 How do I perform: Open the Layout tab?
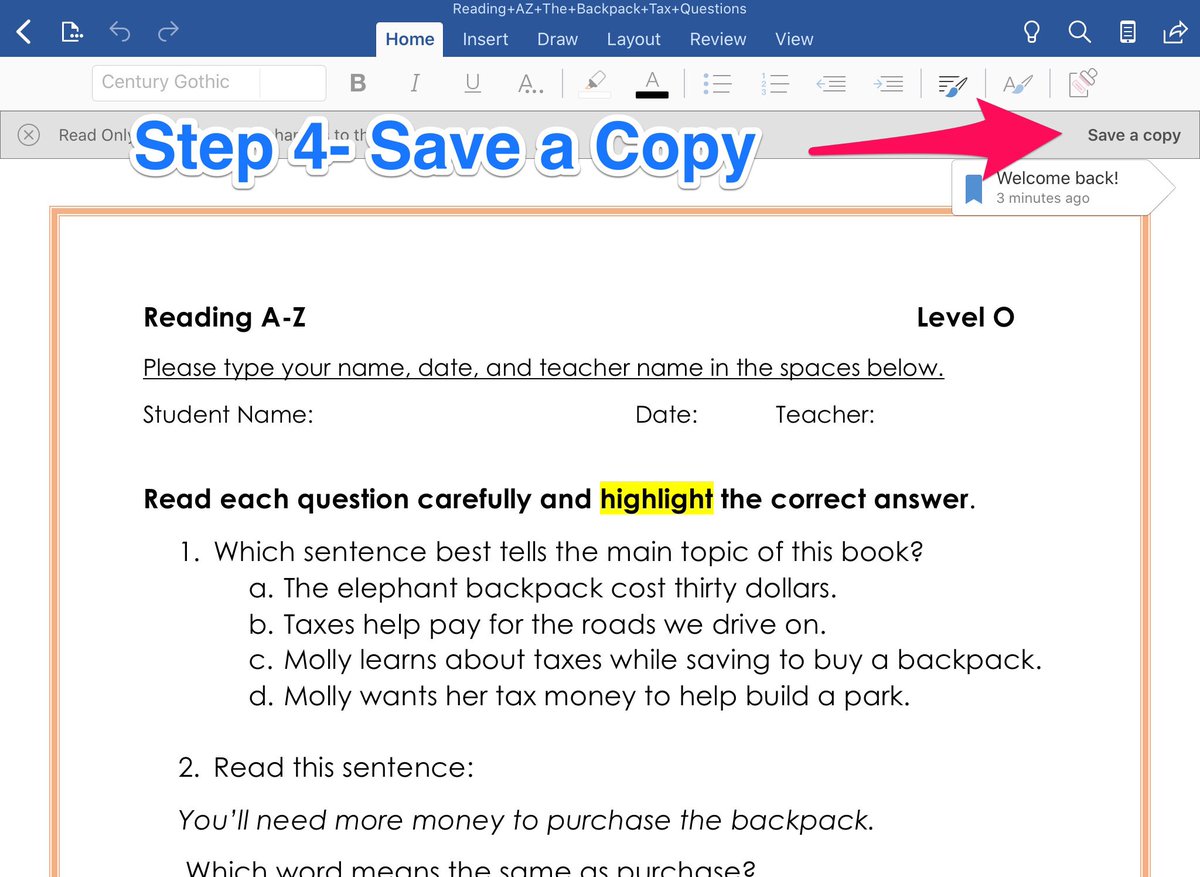[x=633, y=39]
